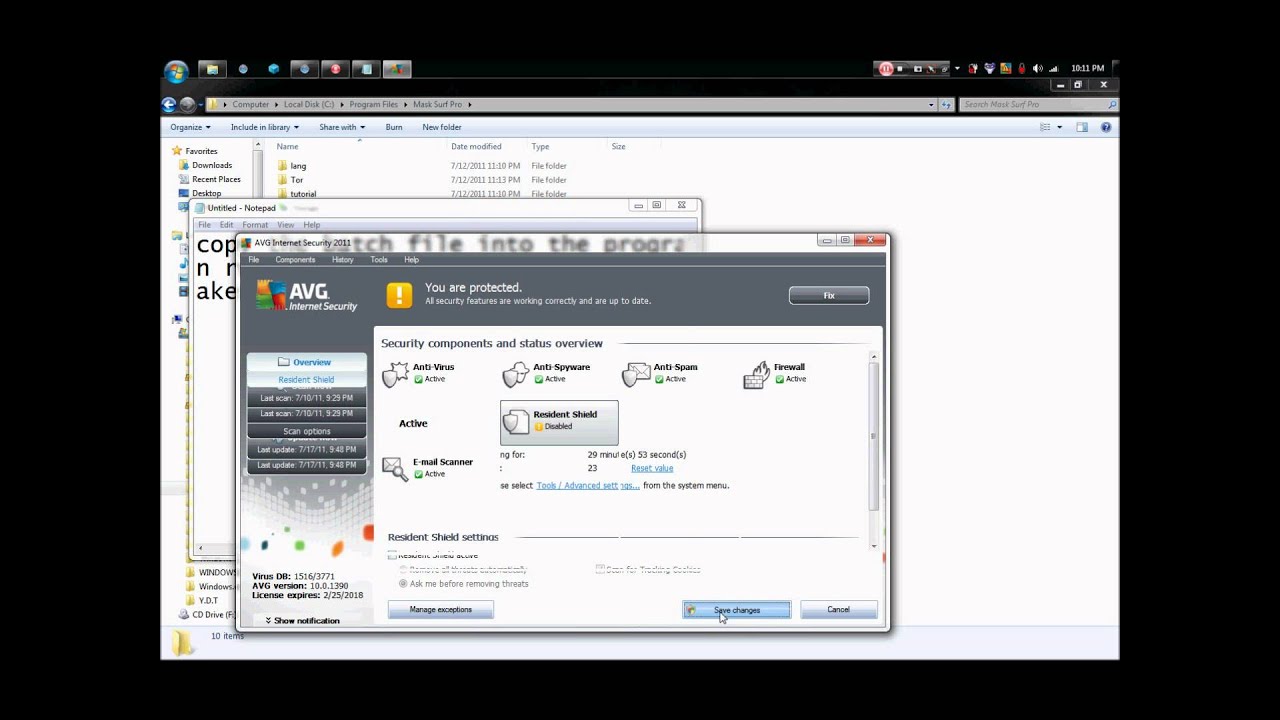Open the volume speaker tray icon

(x=1037, y=69)
